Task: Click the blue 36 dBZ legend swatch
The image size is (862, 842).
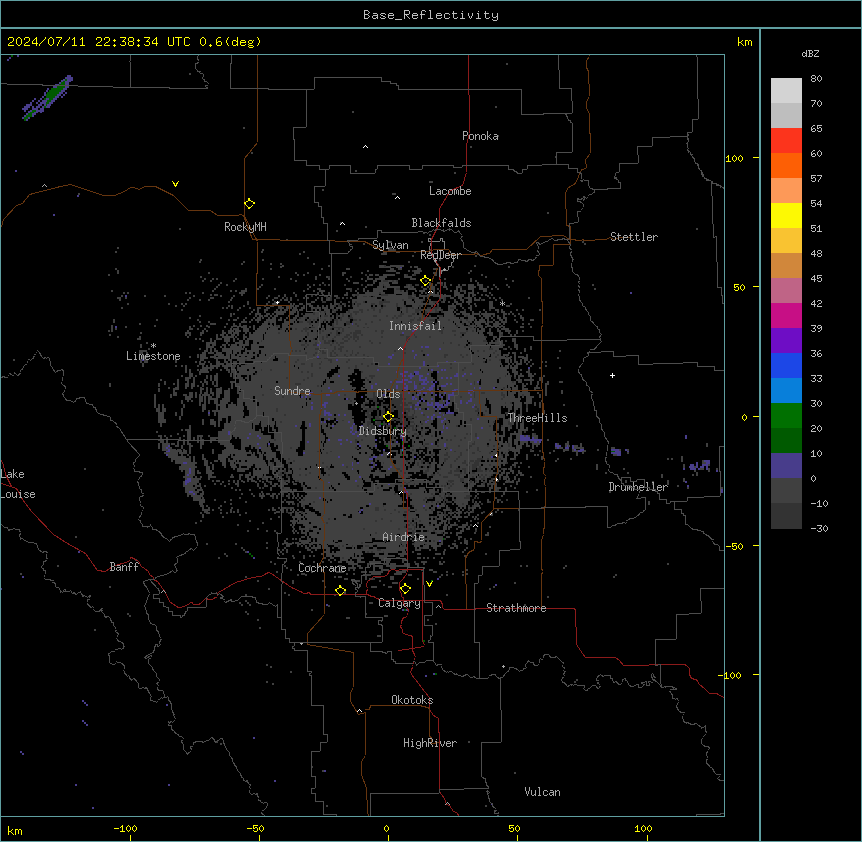Action: click(786, 365)
